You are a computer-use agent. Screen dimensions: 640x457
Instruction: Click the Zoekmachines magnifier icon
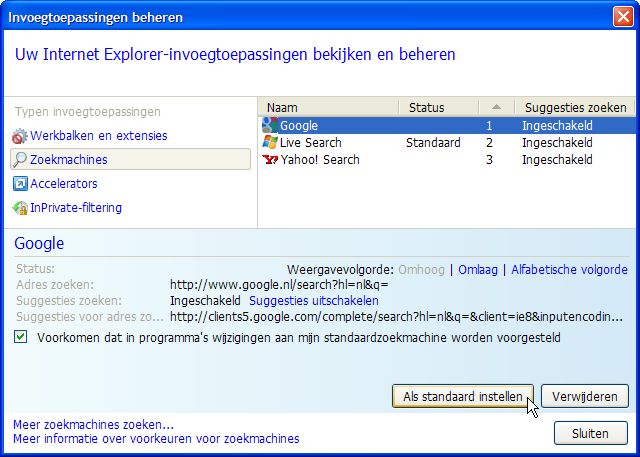(20, 160)
